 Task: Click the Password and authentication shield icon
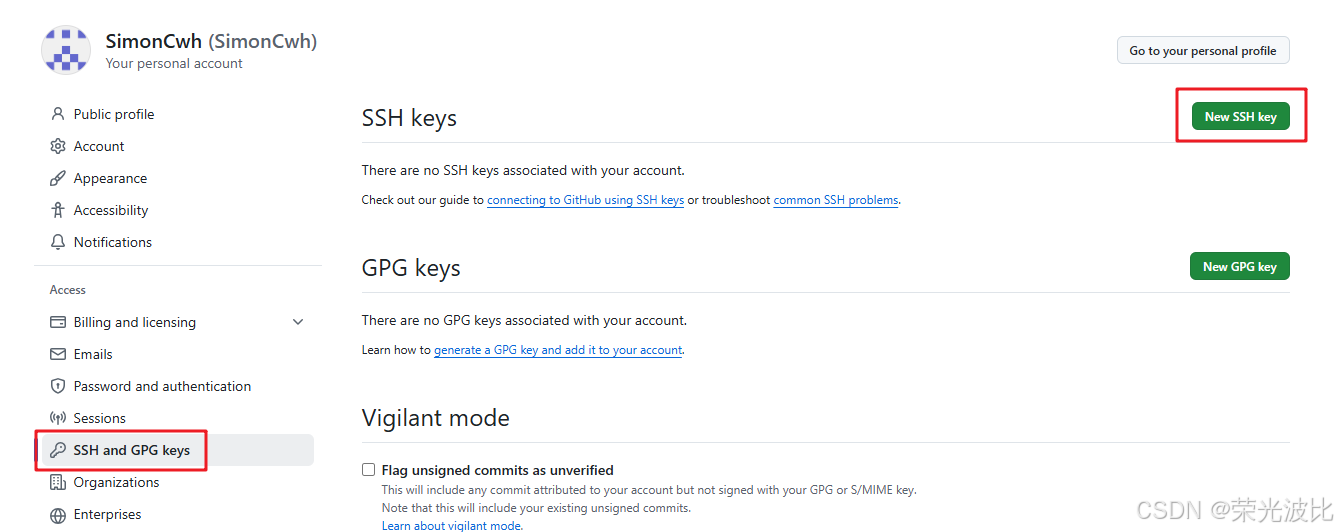point(58,386)
